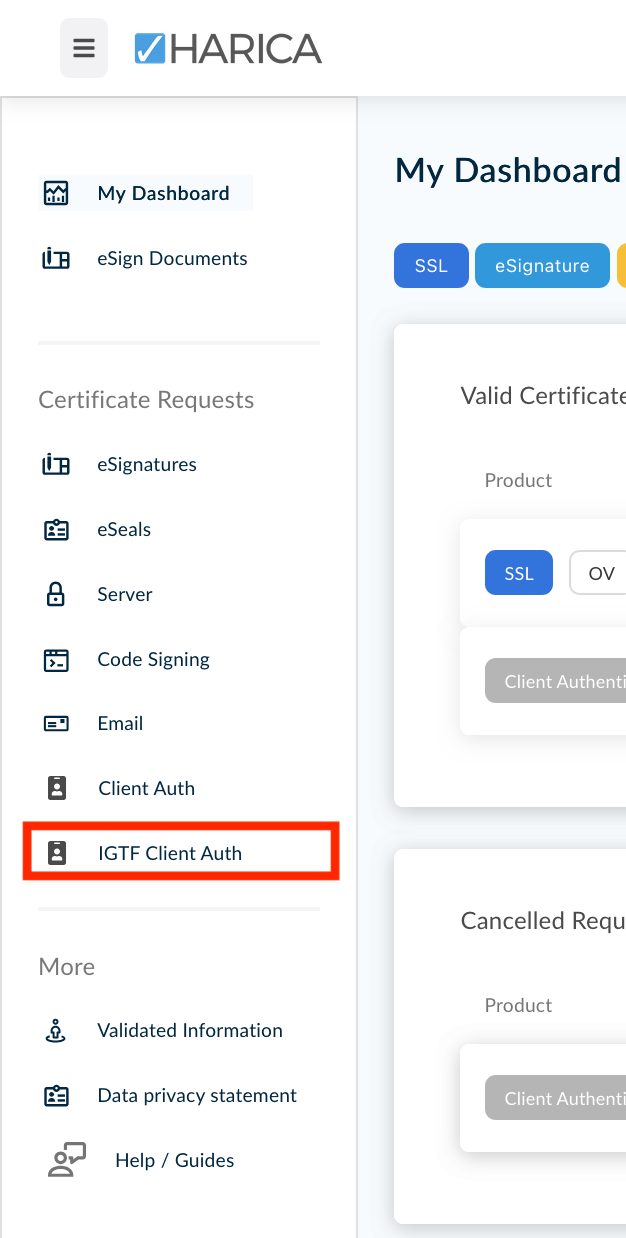Screen dimensions: 626x1238
Task: Click the My Dashboard chart icon
Action: (x=56, y=193)
